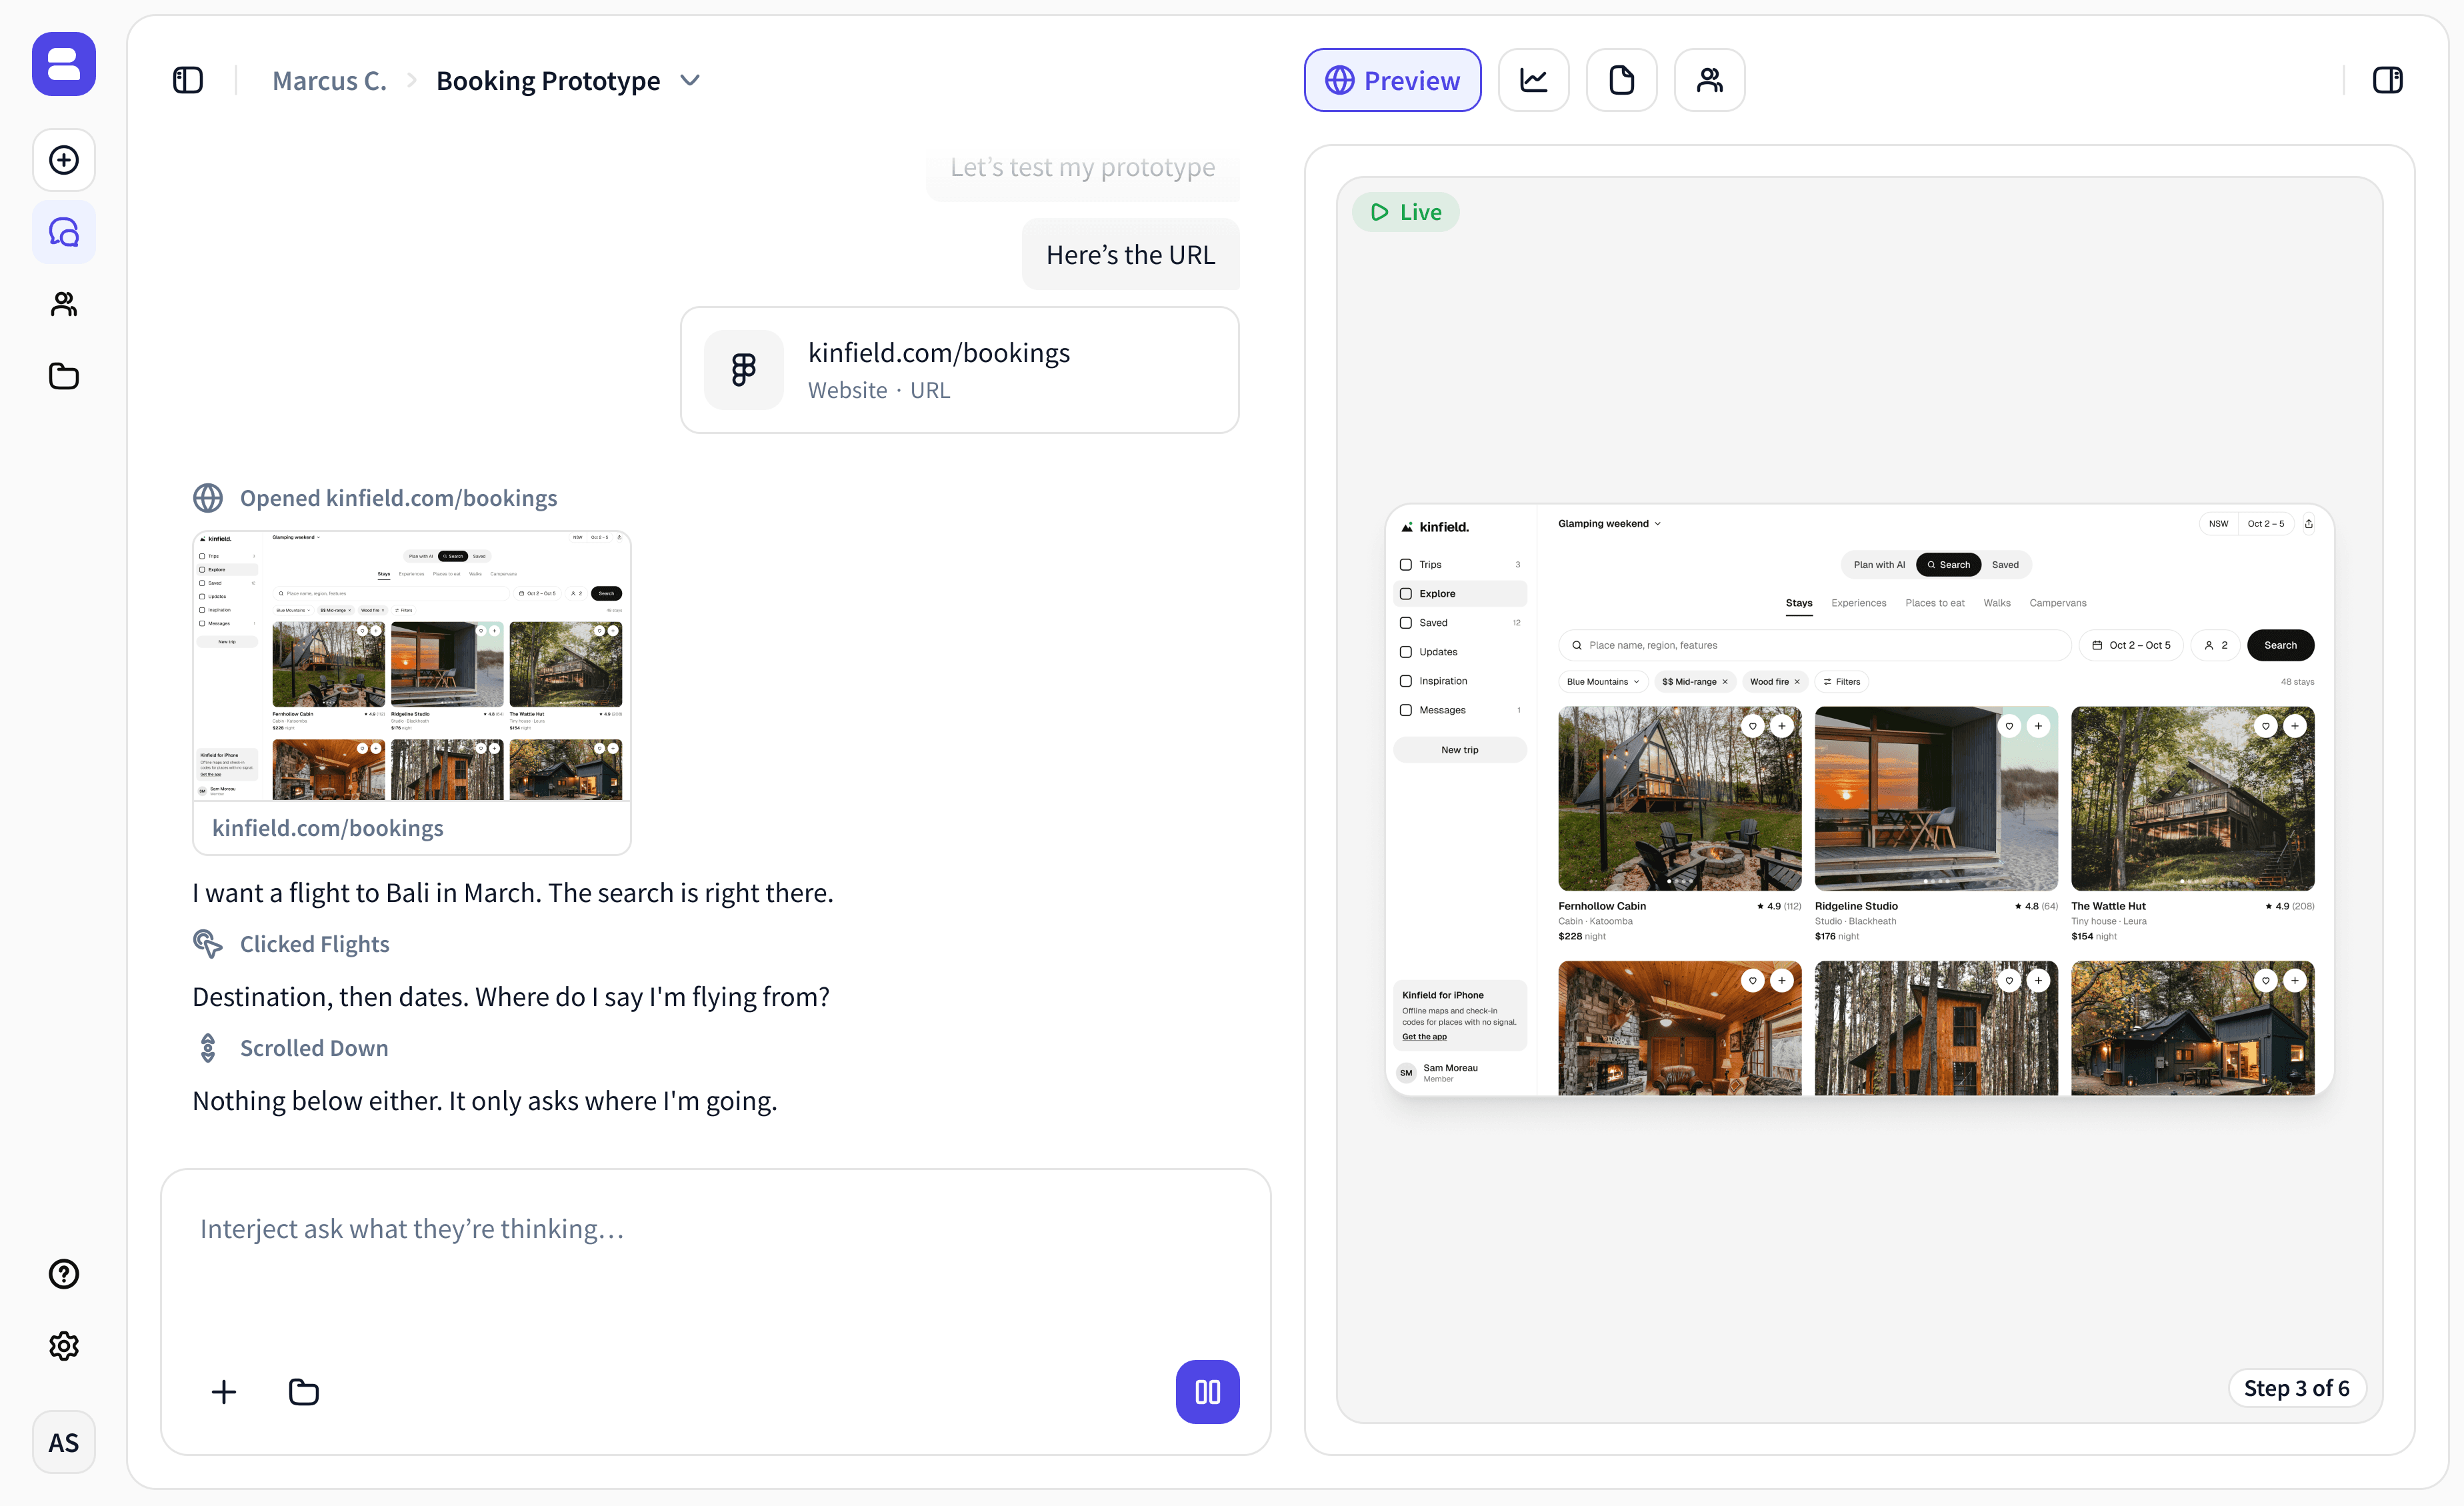The image size is (2464, 1506).
Task: Add Ridgeline Studio with plus icon
Action: pos(2038,726)
